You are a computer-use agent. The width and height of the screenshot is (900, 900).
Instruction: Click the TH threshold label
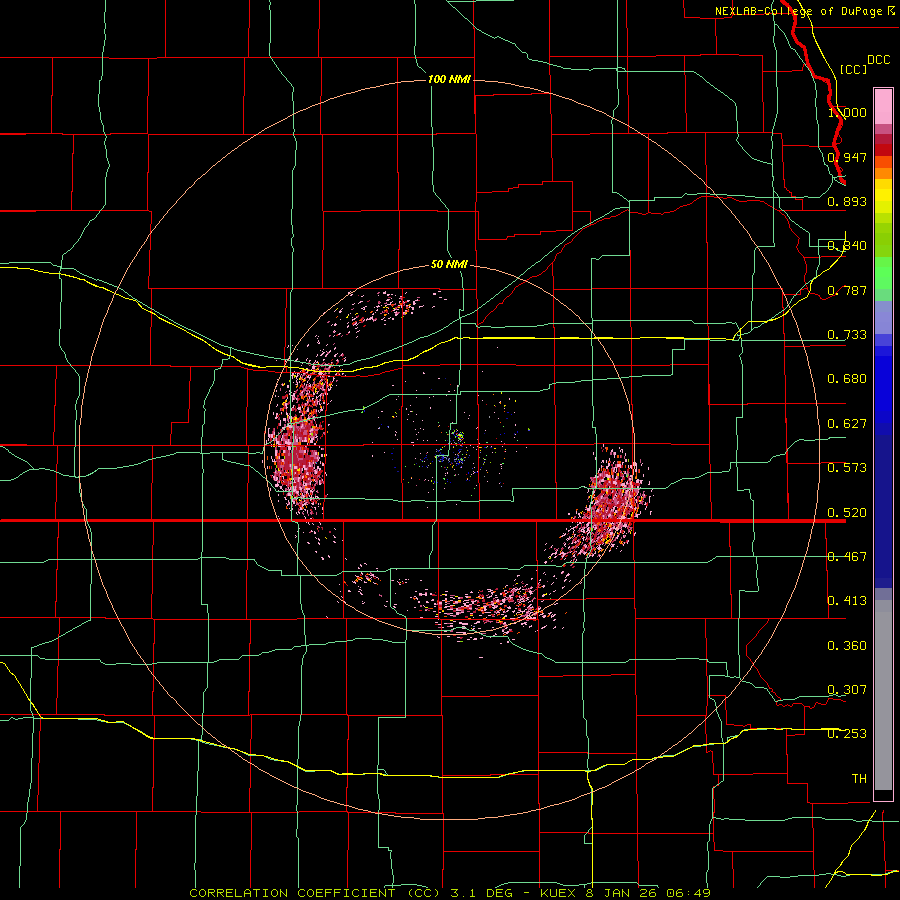click(x=859, y=779)
